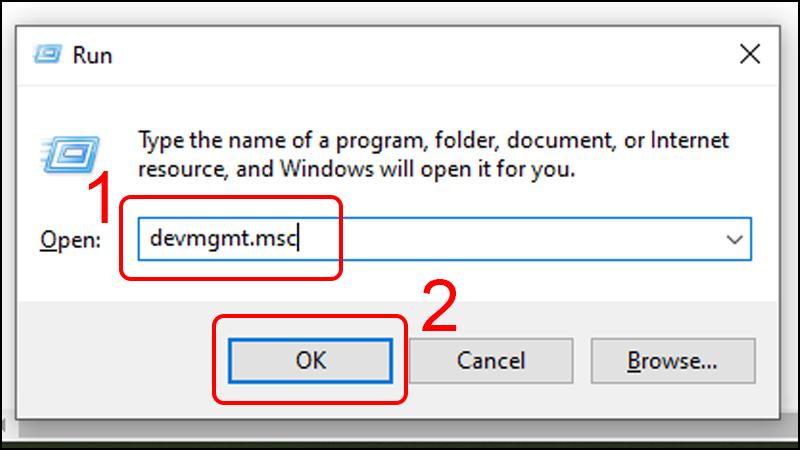Close the Run dialog with X
This screenshot has height=450, width=800.
pos(749,54)
